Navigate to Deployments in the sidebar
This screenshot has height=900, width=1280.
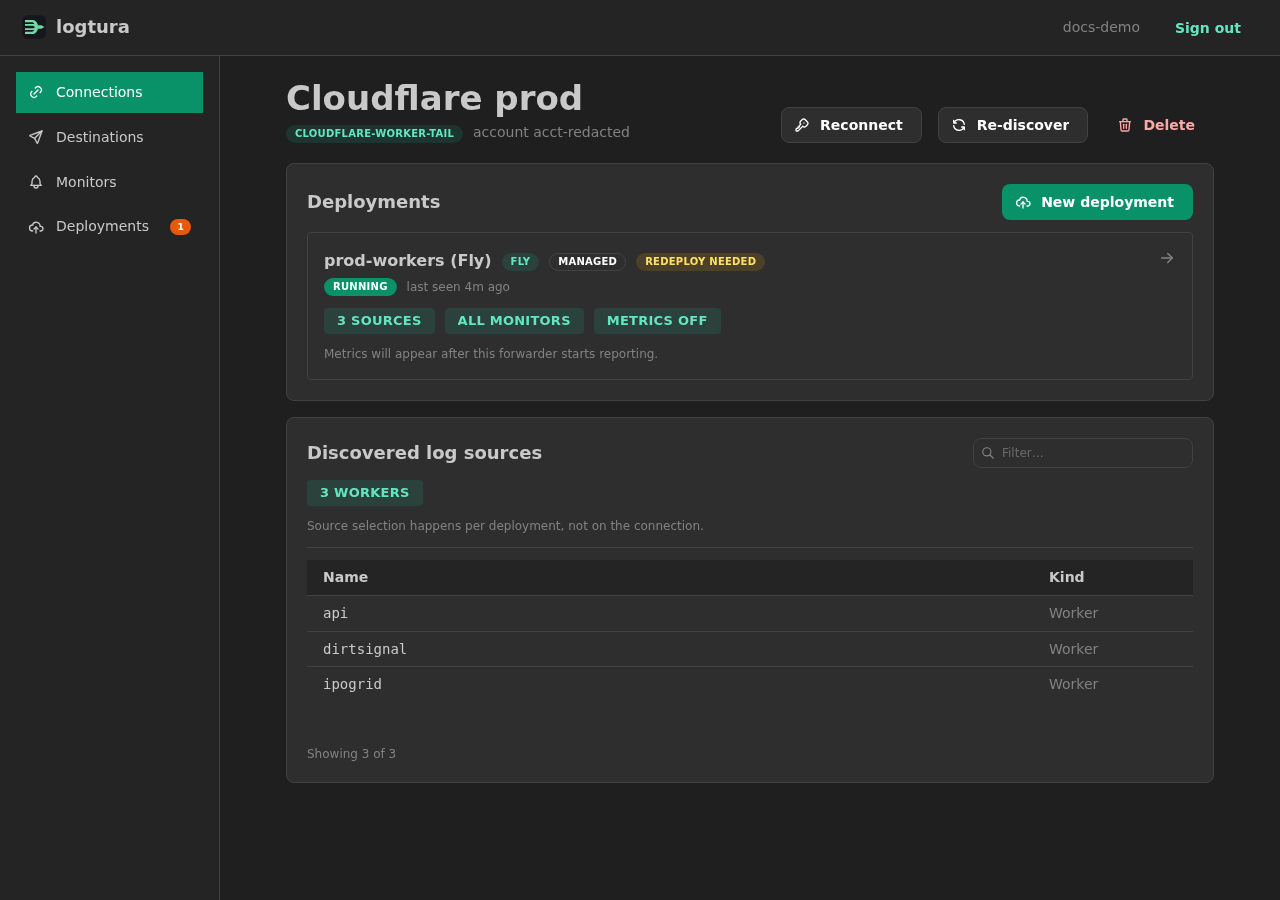coord(109,227)
